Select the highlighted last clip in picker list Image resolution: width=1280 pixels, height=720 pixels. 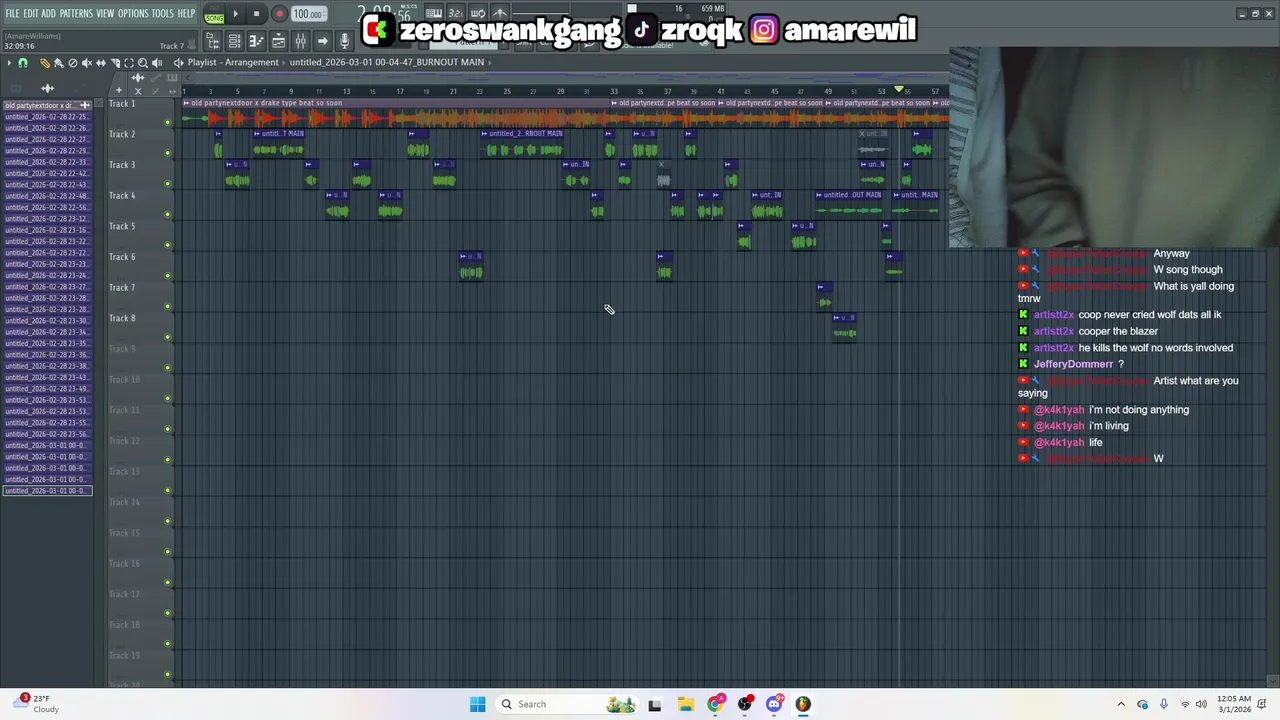click(x=47, y=491)
